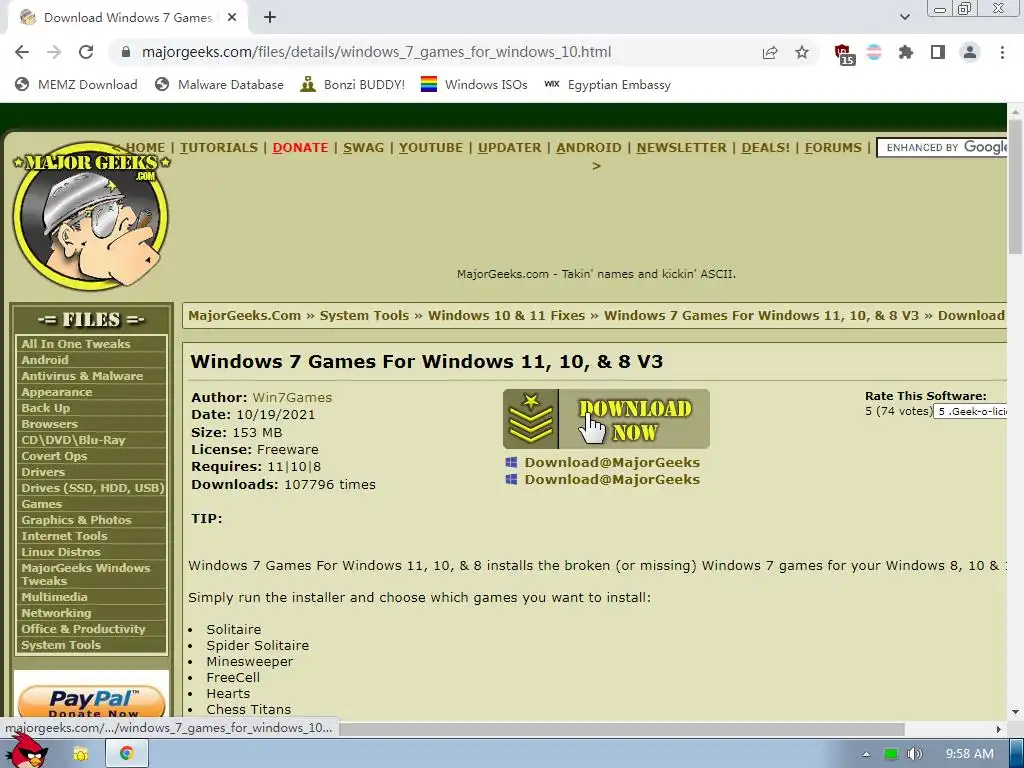Open a new tab with plus button
The image size is (1024, 768).
click(x=270, y=18)
